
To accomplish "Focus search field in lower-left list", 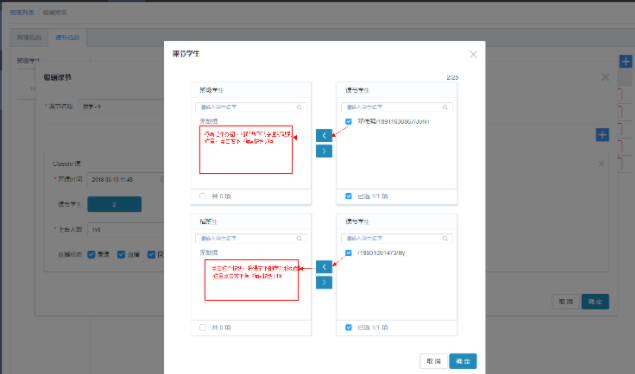I will pyautogui.click(x=251, y=238).
